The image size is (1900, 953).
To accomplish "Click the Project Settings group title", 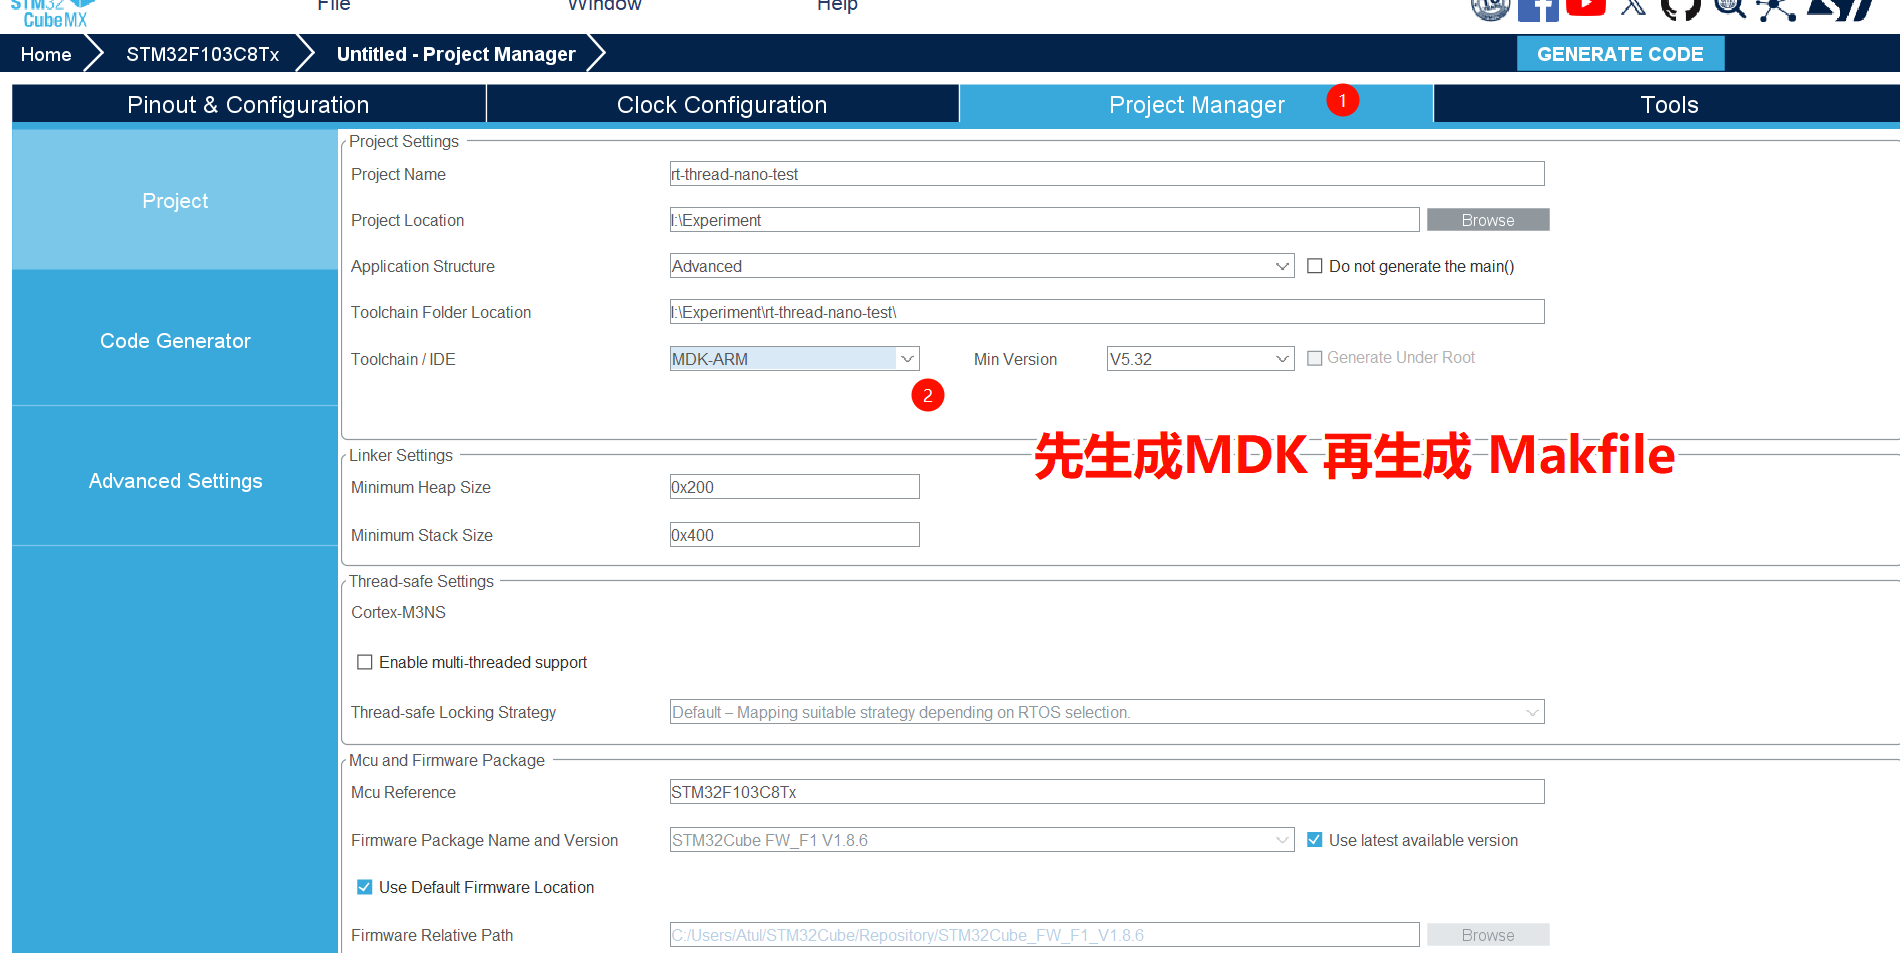I will (404, 141).
